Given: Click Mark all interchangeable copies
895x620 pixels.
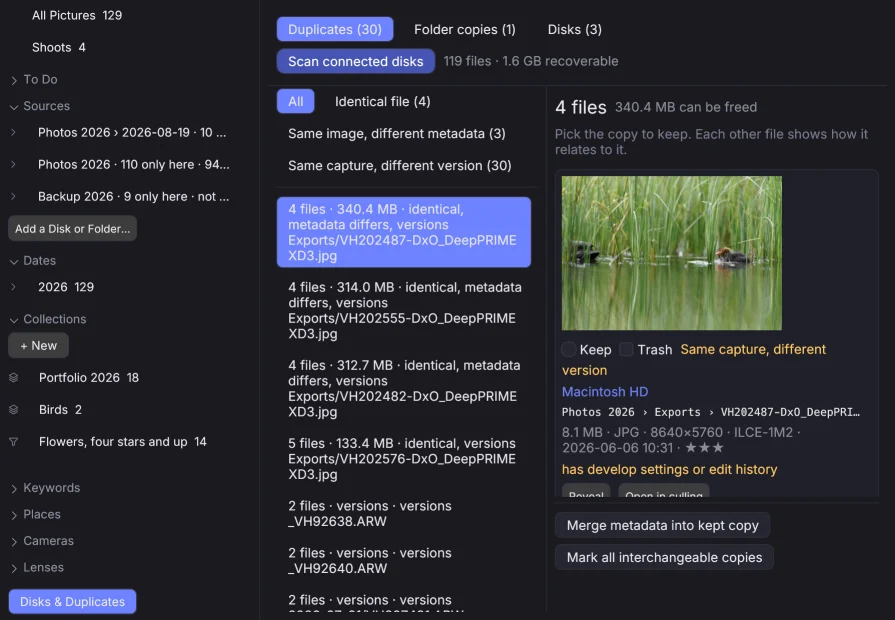Looking at the screenshot, I should pos(664,557).
